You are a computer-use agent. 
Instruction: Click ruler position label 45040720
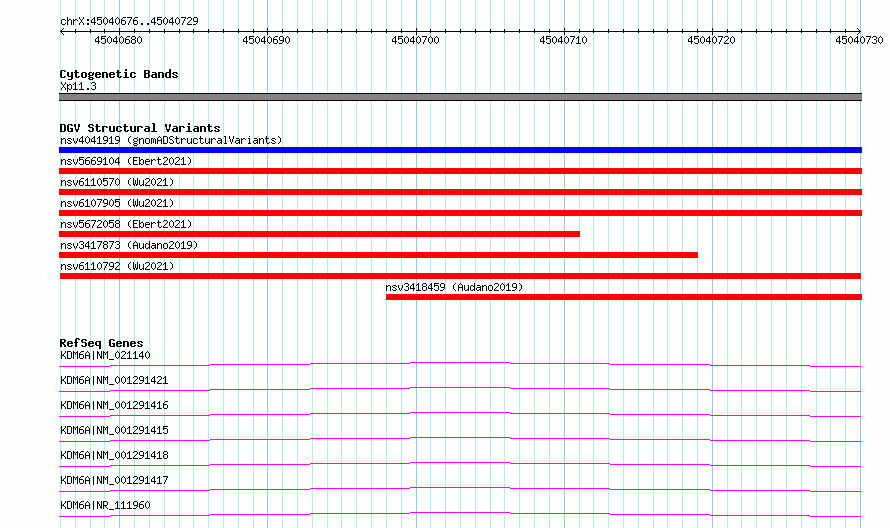click(711, 40)
